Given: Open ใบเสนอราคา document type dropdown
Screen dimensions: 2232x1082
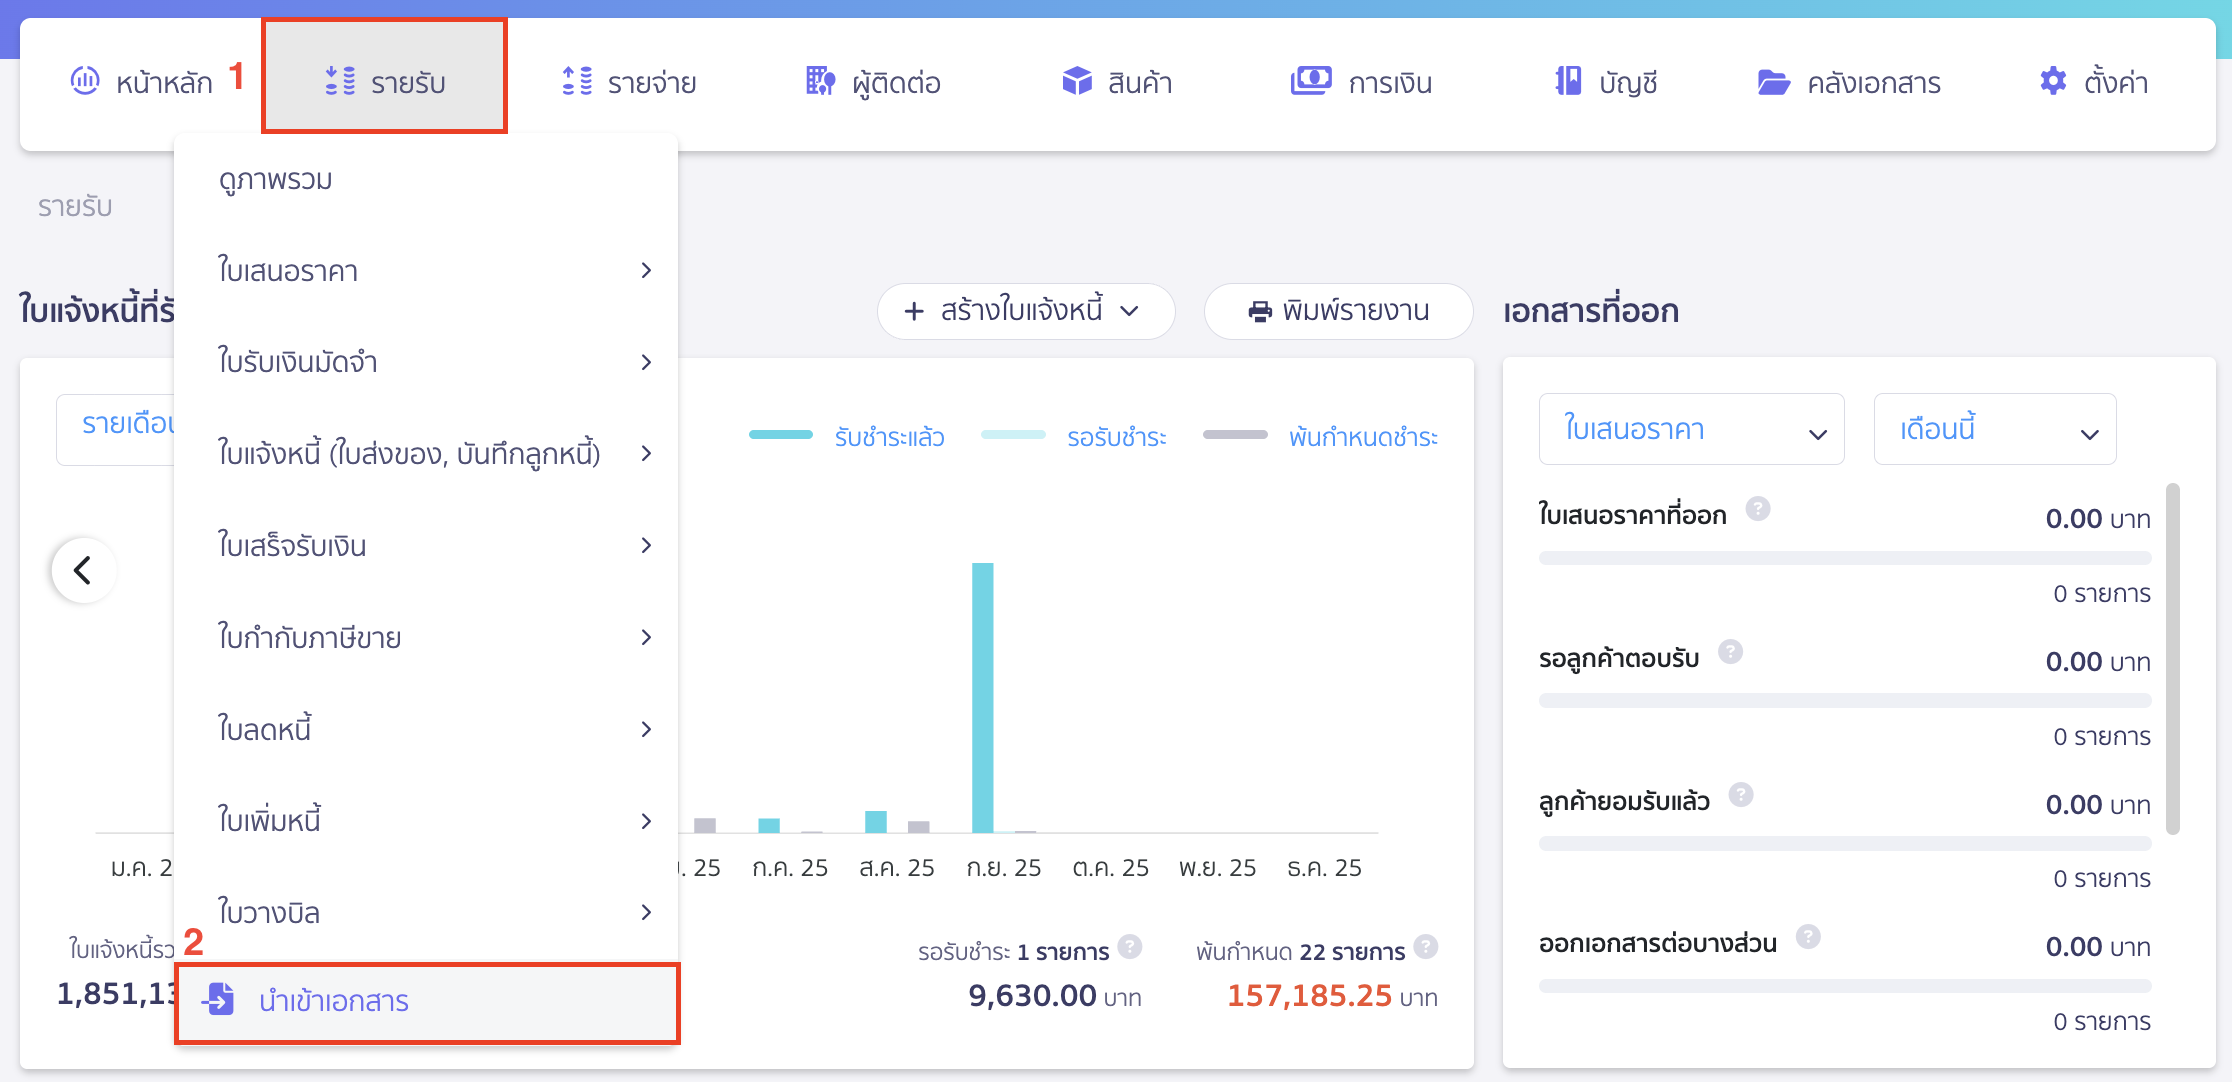Looking at the screenshot, I should click(x=1691, y=430).
